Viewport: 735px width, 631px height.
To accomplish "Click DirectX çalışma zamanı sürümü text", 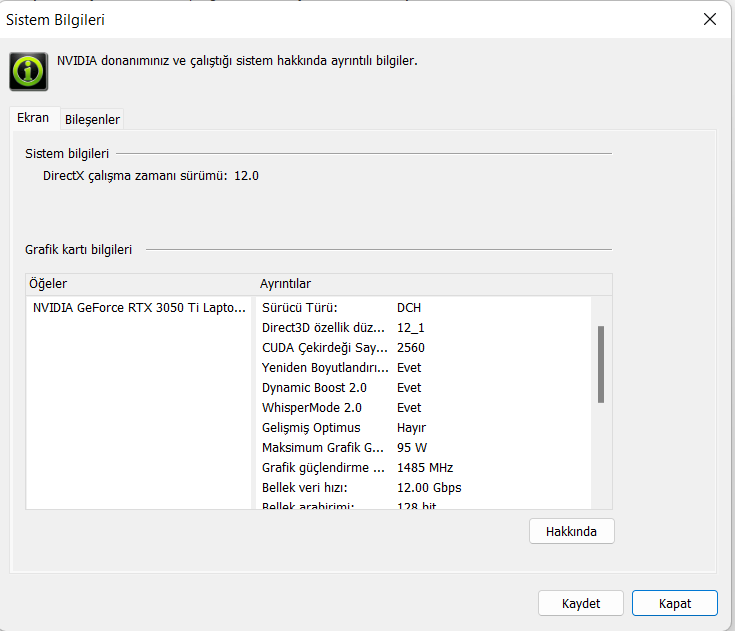I will tap(135, 176).
